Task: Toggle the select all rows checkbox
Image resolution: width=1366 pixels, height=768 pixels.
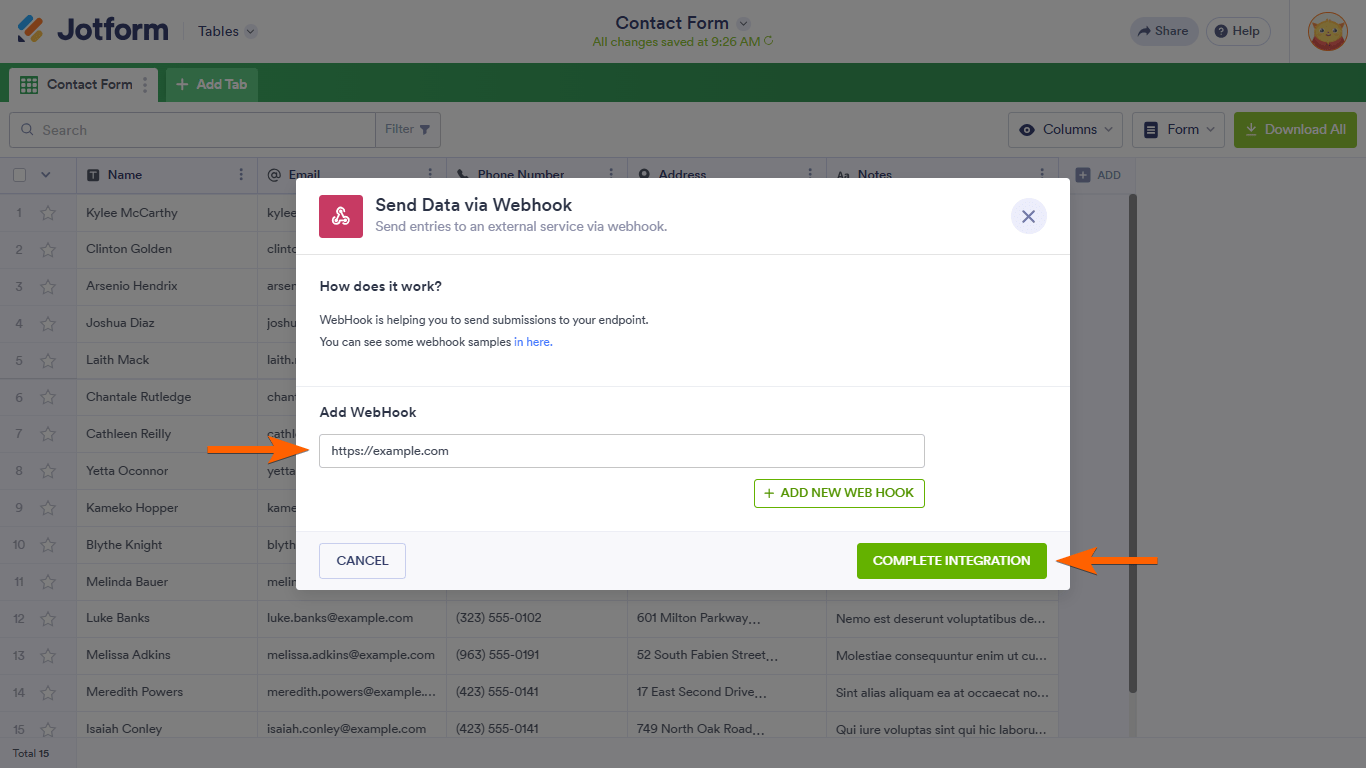Action: pos(20,175)
